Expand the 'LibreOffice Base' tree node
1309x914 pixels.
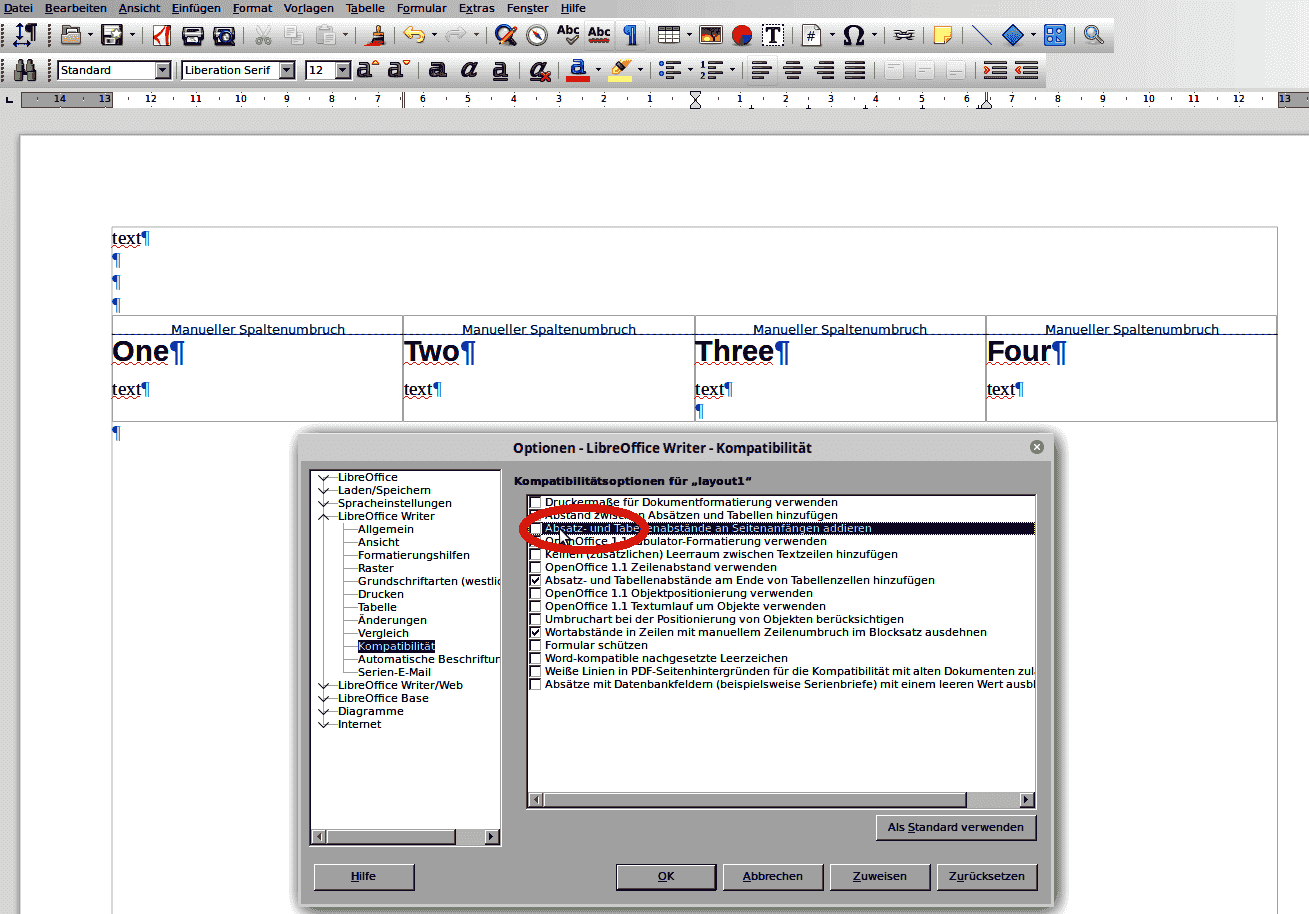point(324,698)
